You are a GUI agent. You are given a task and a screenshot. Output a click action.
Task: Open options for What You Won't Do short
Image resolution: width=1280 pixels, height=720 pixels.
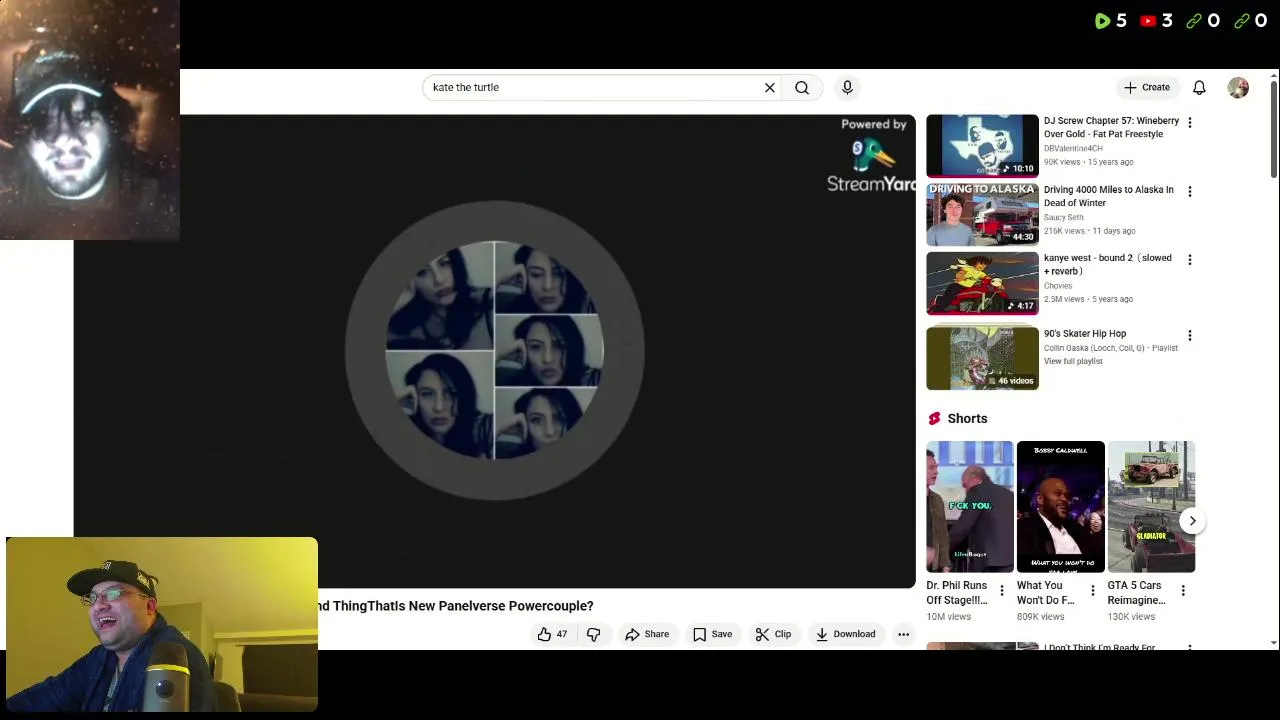click(1092, 591)
